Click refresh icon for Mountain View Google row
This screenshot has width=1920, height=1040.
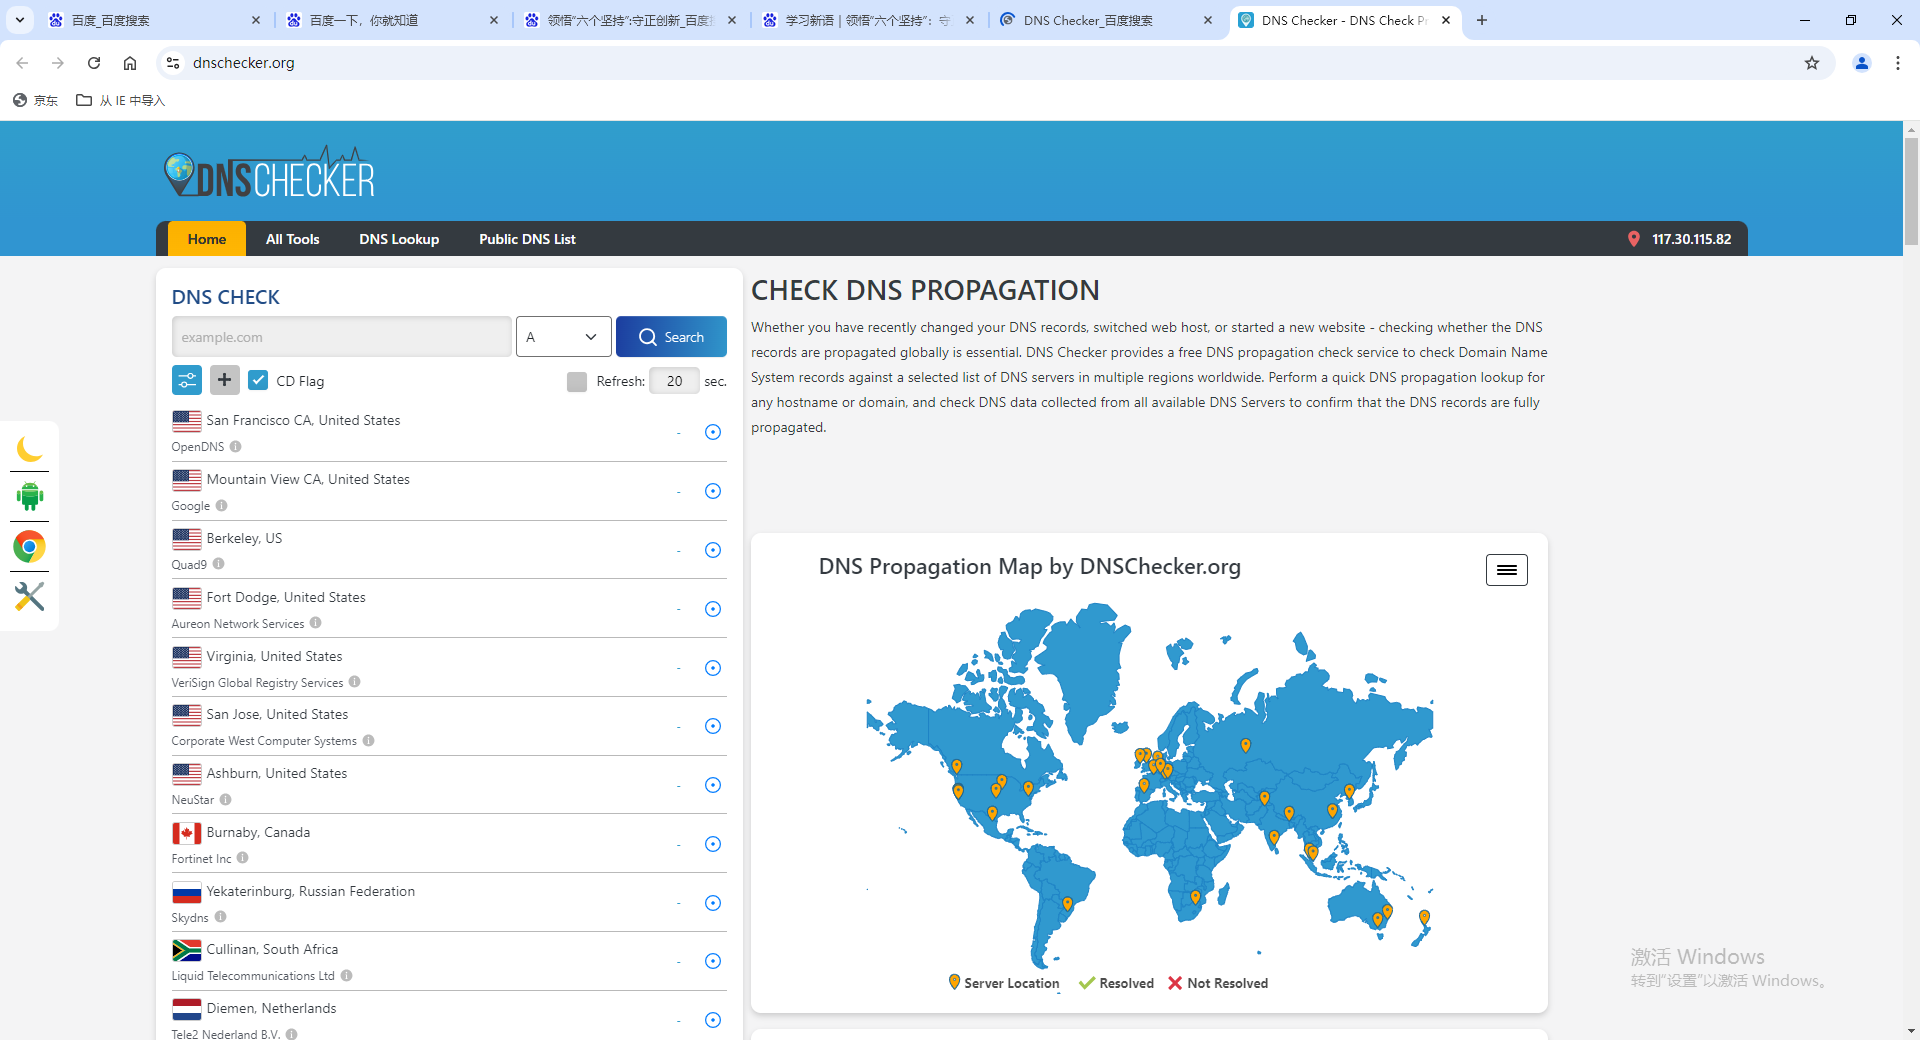713,491
